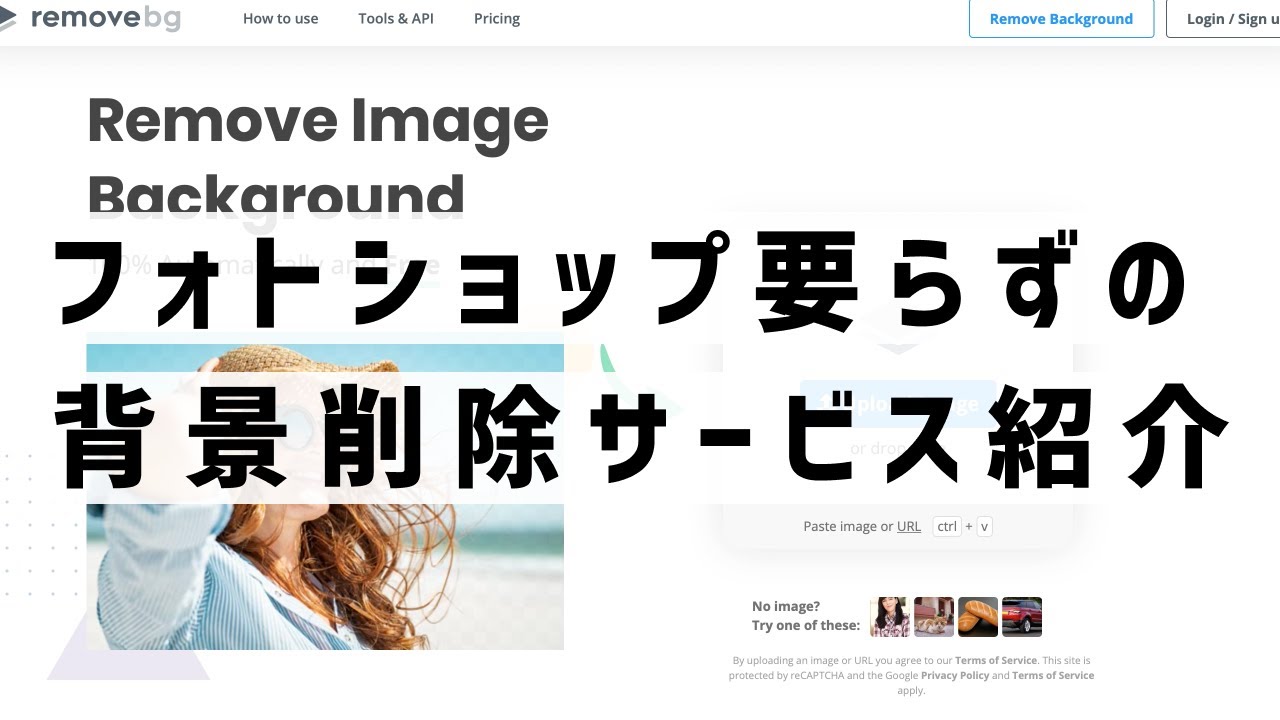Select the woman sample image thumbnail
Image resolution: width=1280 pixels, height=720 pixels.
pos(890,617)
